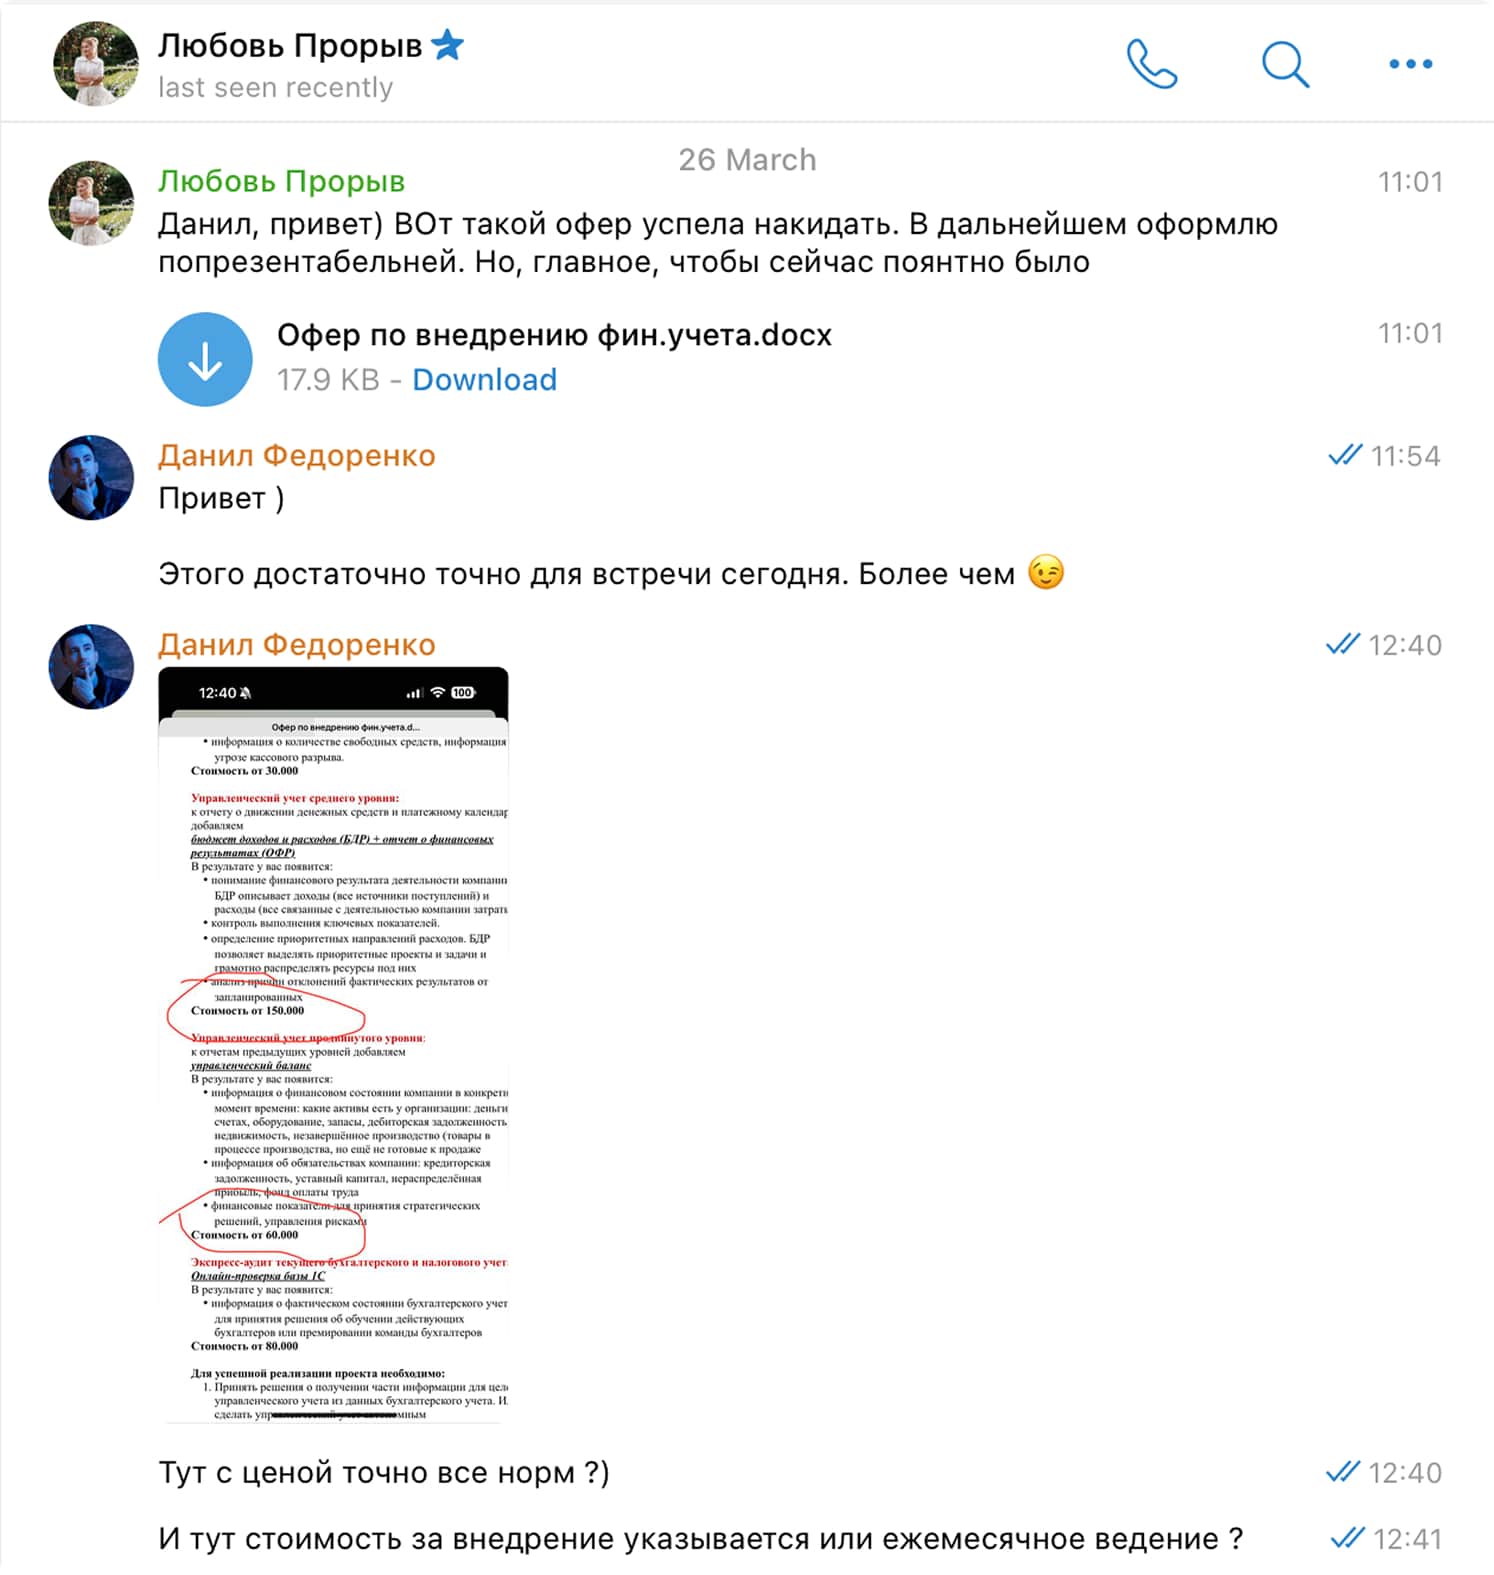Open the three-dots more options menu
Viewport: 1494px width, 1575px height.
click(1411, 64)
